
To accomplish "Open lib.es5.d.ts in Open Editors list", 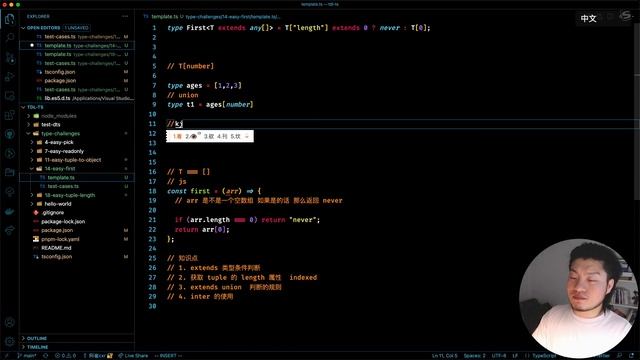I will coord(77,98).
